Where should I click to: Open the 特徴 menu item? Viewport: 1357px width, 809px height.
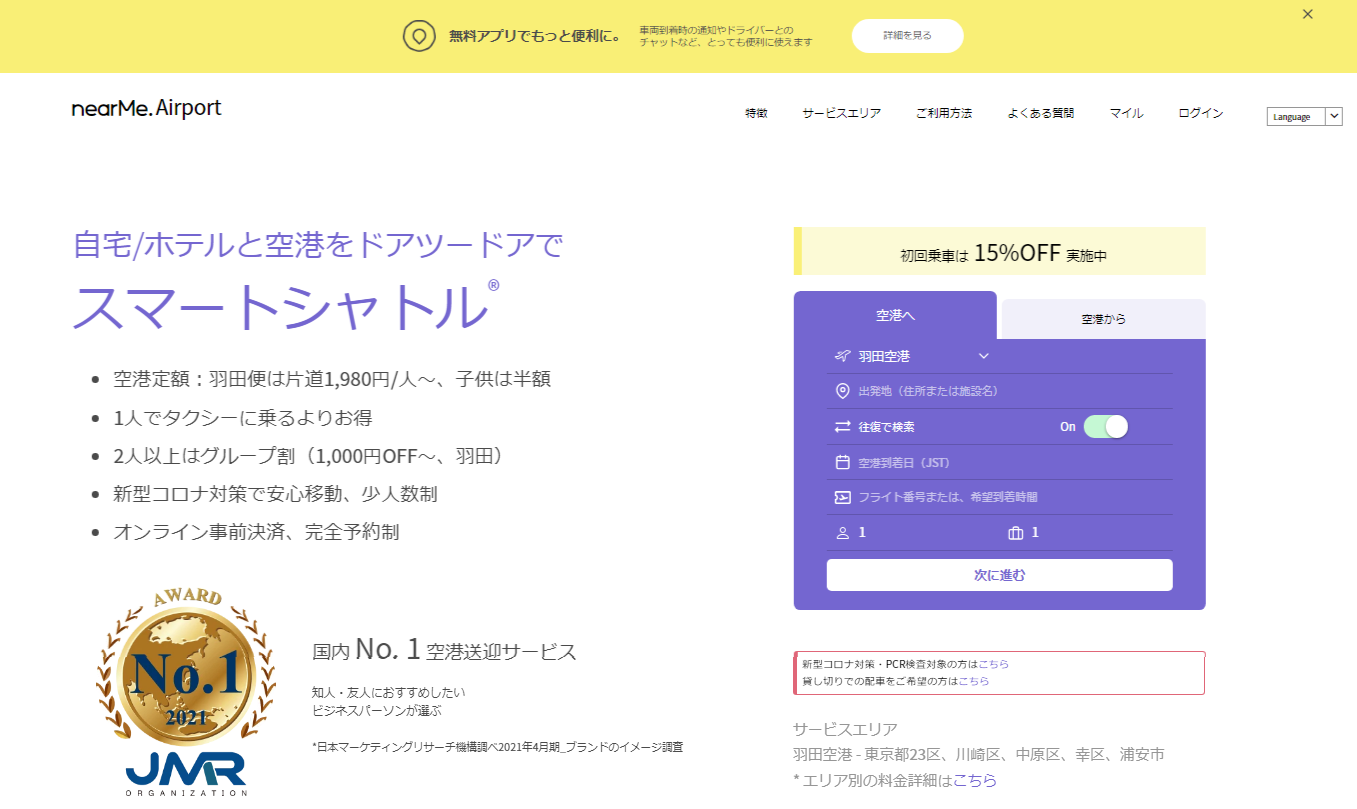756,113
